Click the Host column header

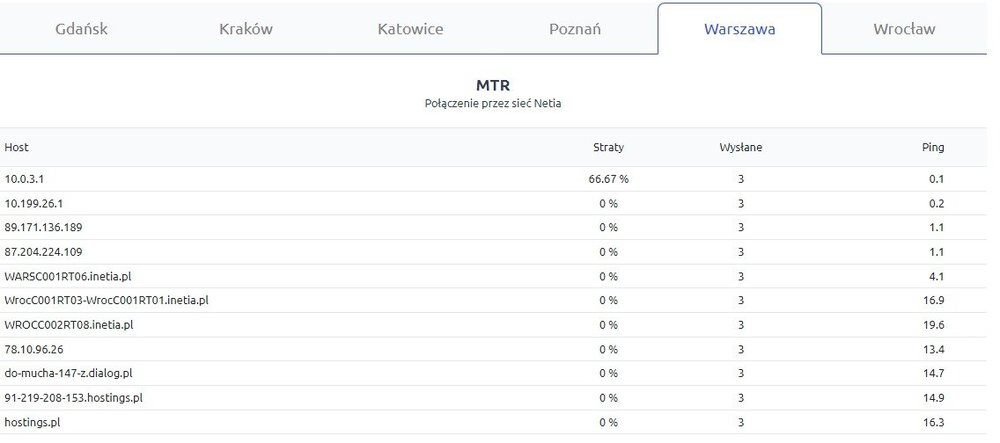tap(17, 147)
